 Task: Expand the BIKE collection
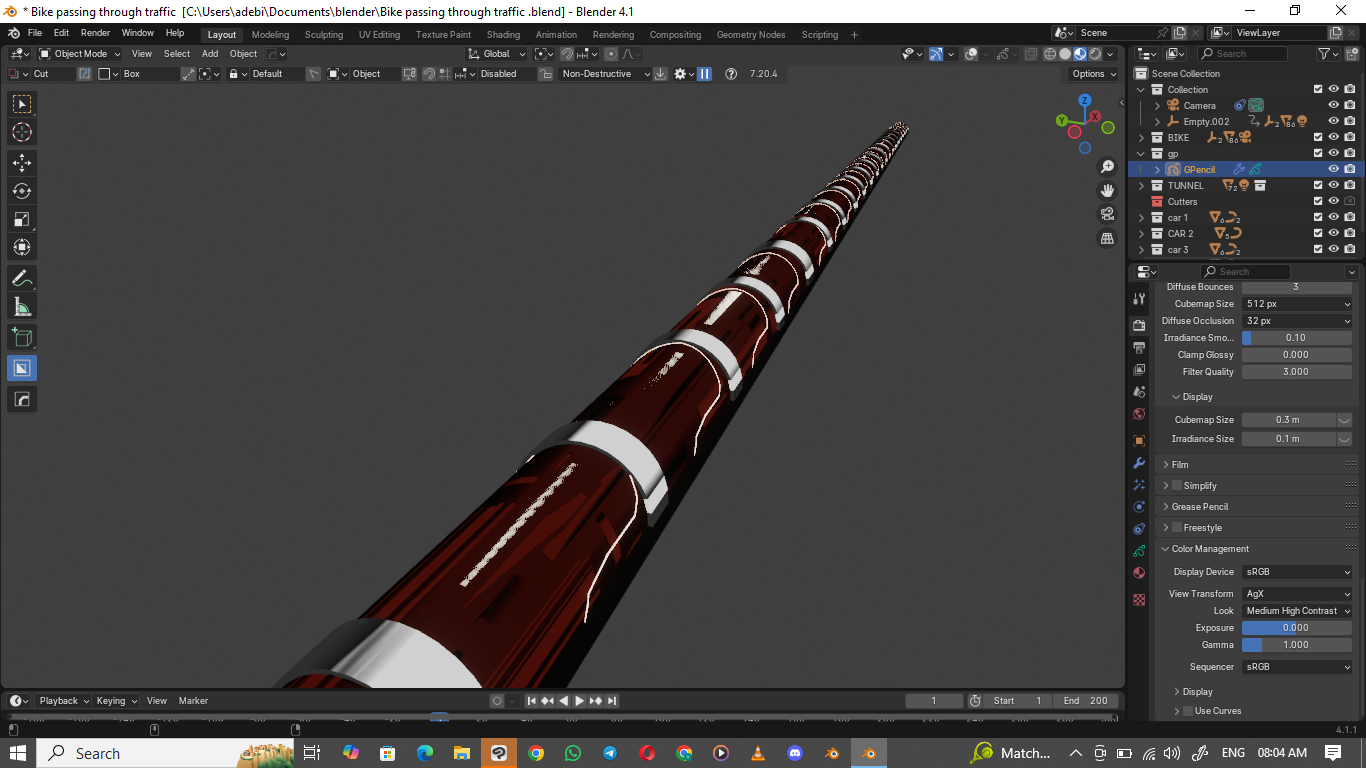[x=1142, y=137]
